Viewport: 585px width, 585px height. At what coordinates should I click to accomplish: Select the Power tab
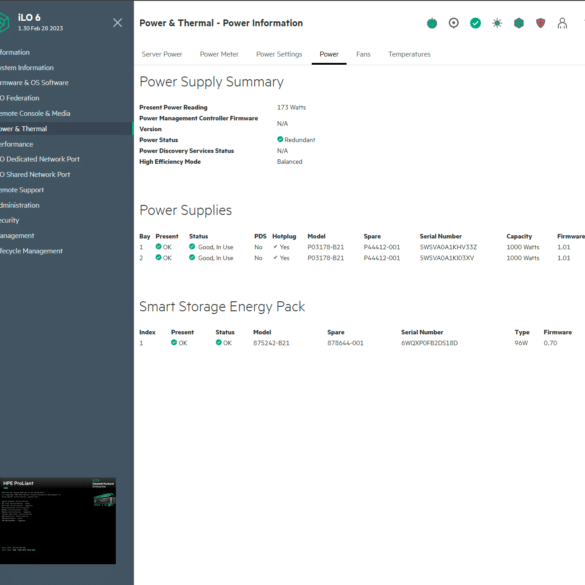point(329,54)
